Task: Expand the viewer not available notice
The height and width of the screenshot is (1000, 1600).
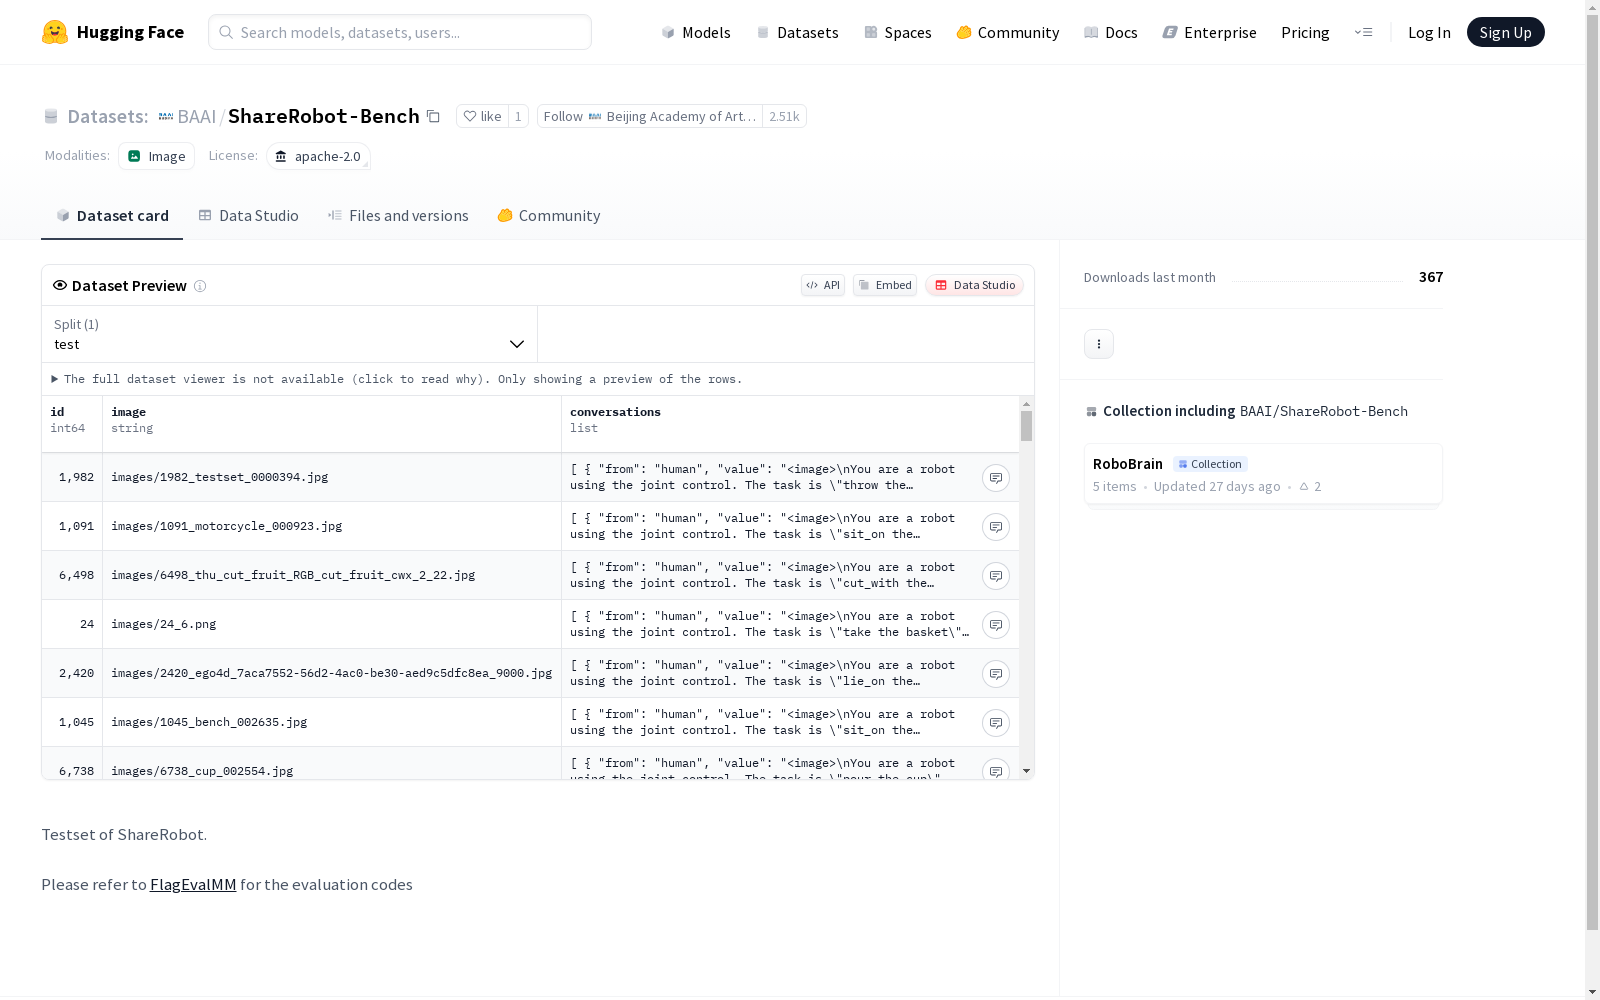Action: (397, 379)
